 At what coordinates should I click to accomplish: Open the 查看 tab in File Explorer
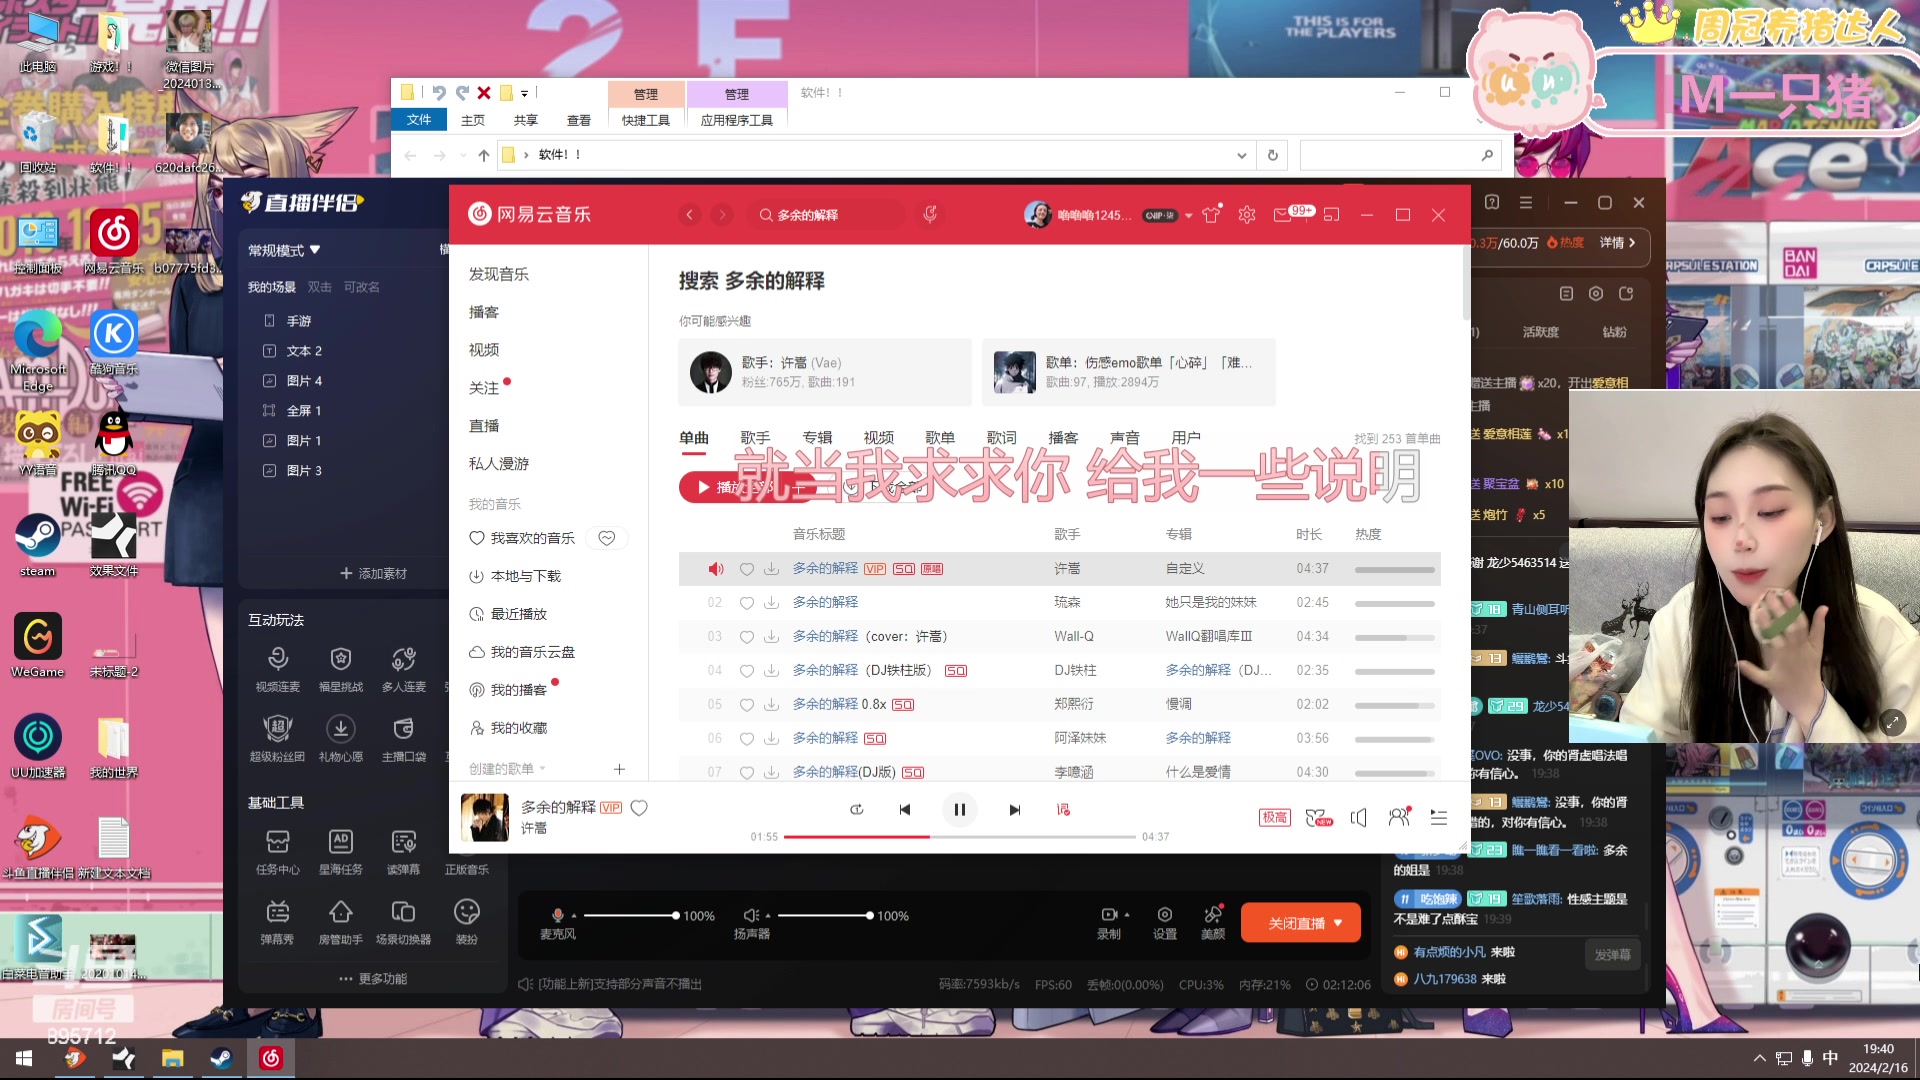(x=579, y=119)
